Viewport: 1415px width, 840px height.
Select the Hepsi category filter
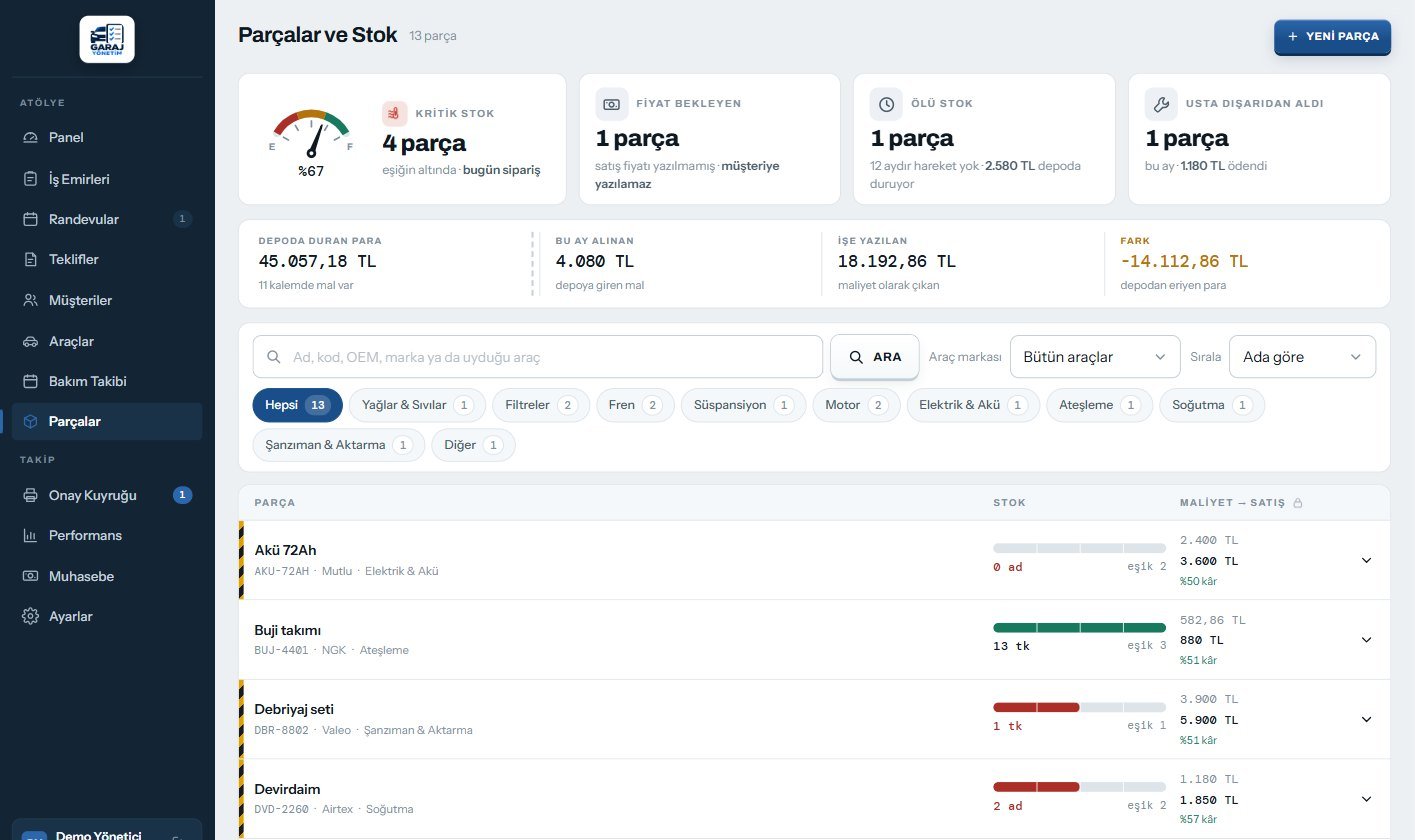[298, 405]
